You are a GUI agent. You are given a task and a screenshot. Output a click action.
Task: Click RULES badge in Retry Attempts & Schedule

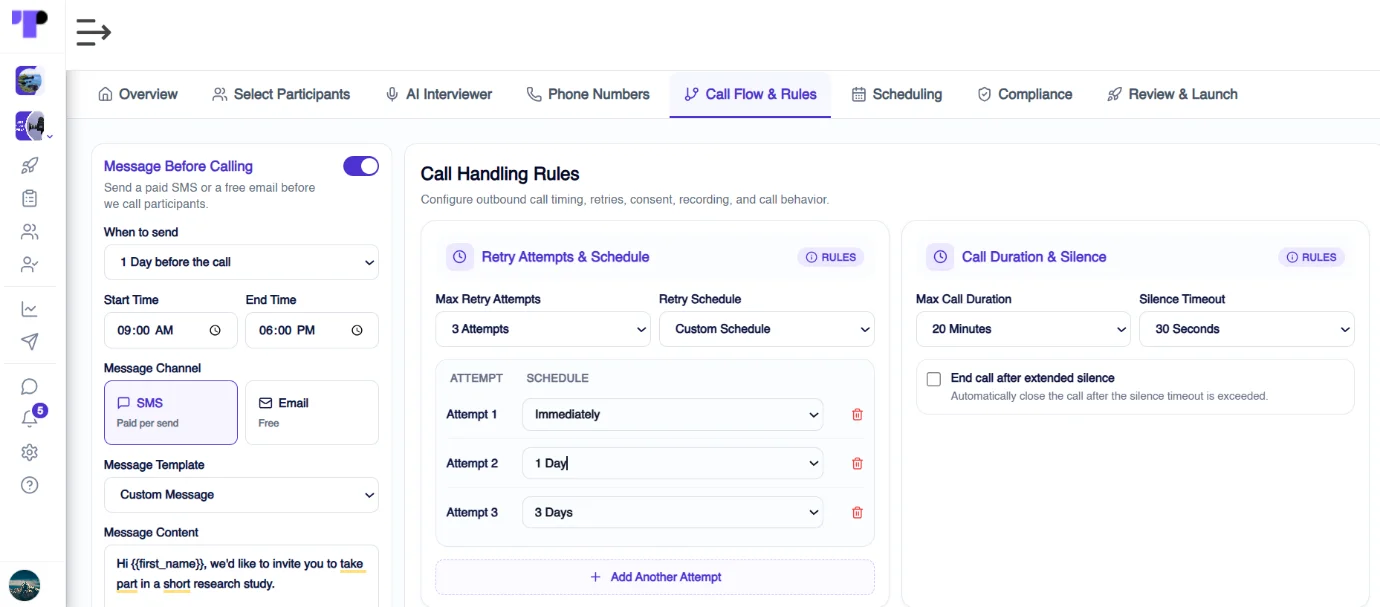coord(831,257)
